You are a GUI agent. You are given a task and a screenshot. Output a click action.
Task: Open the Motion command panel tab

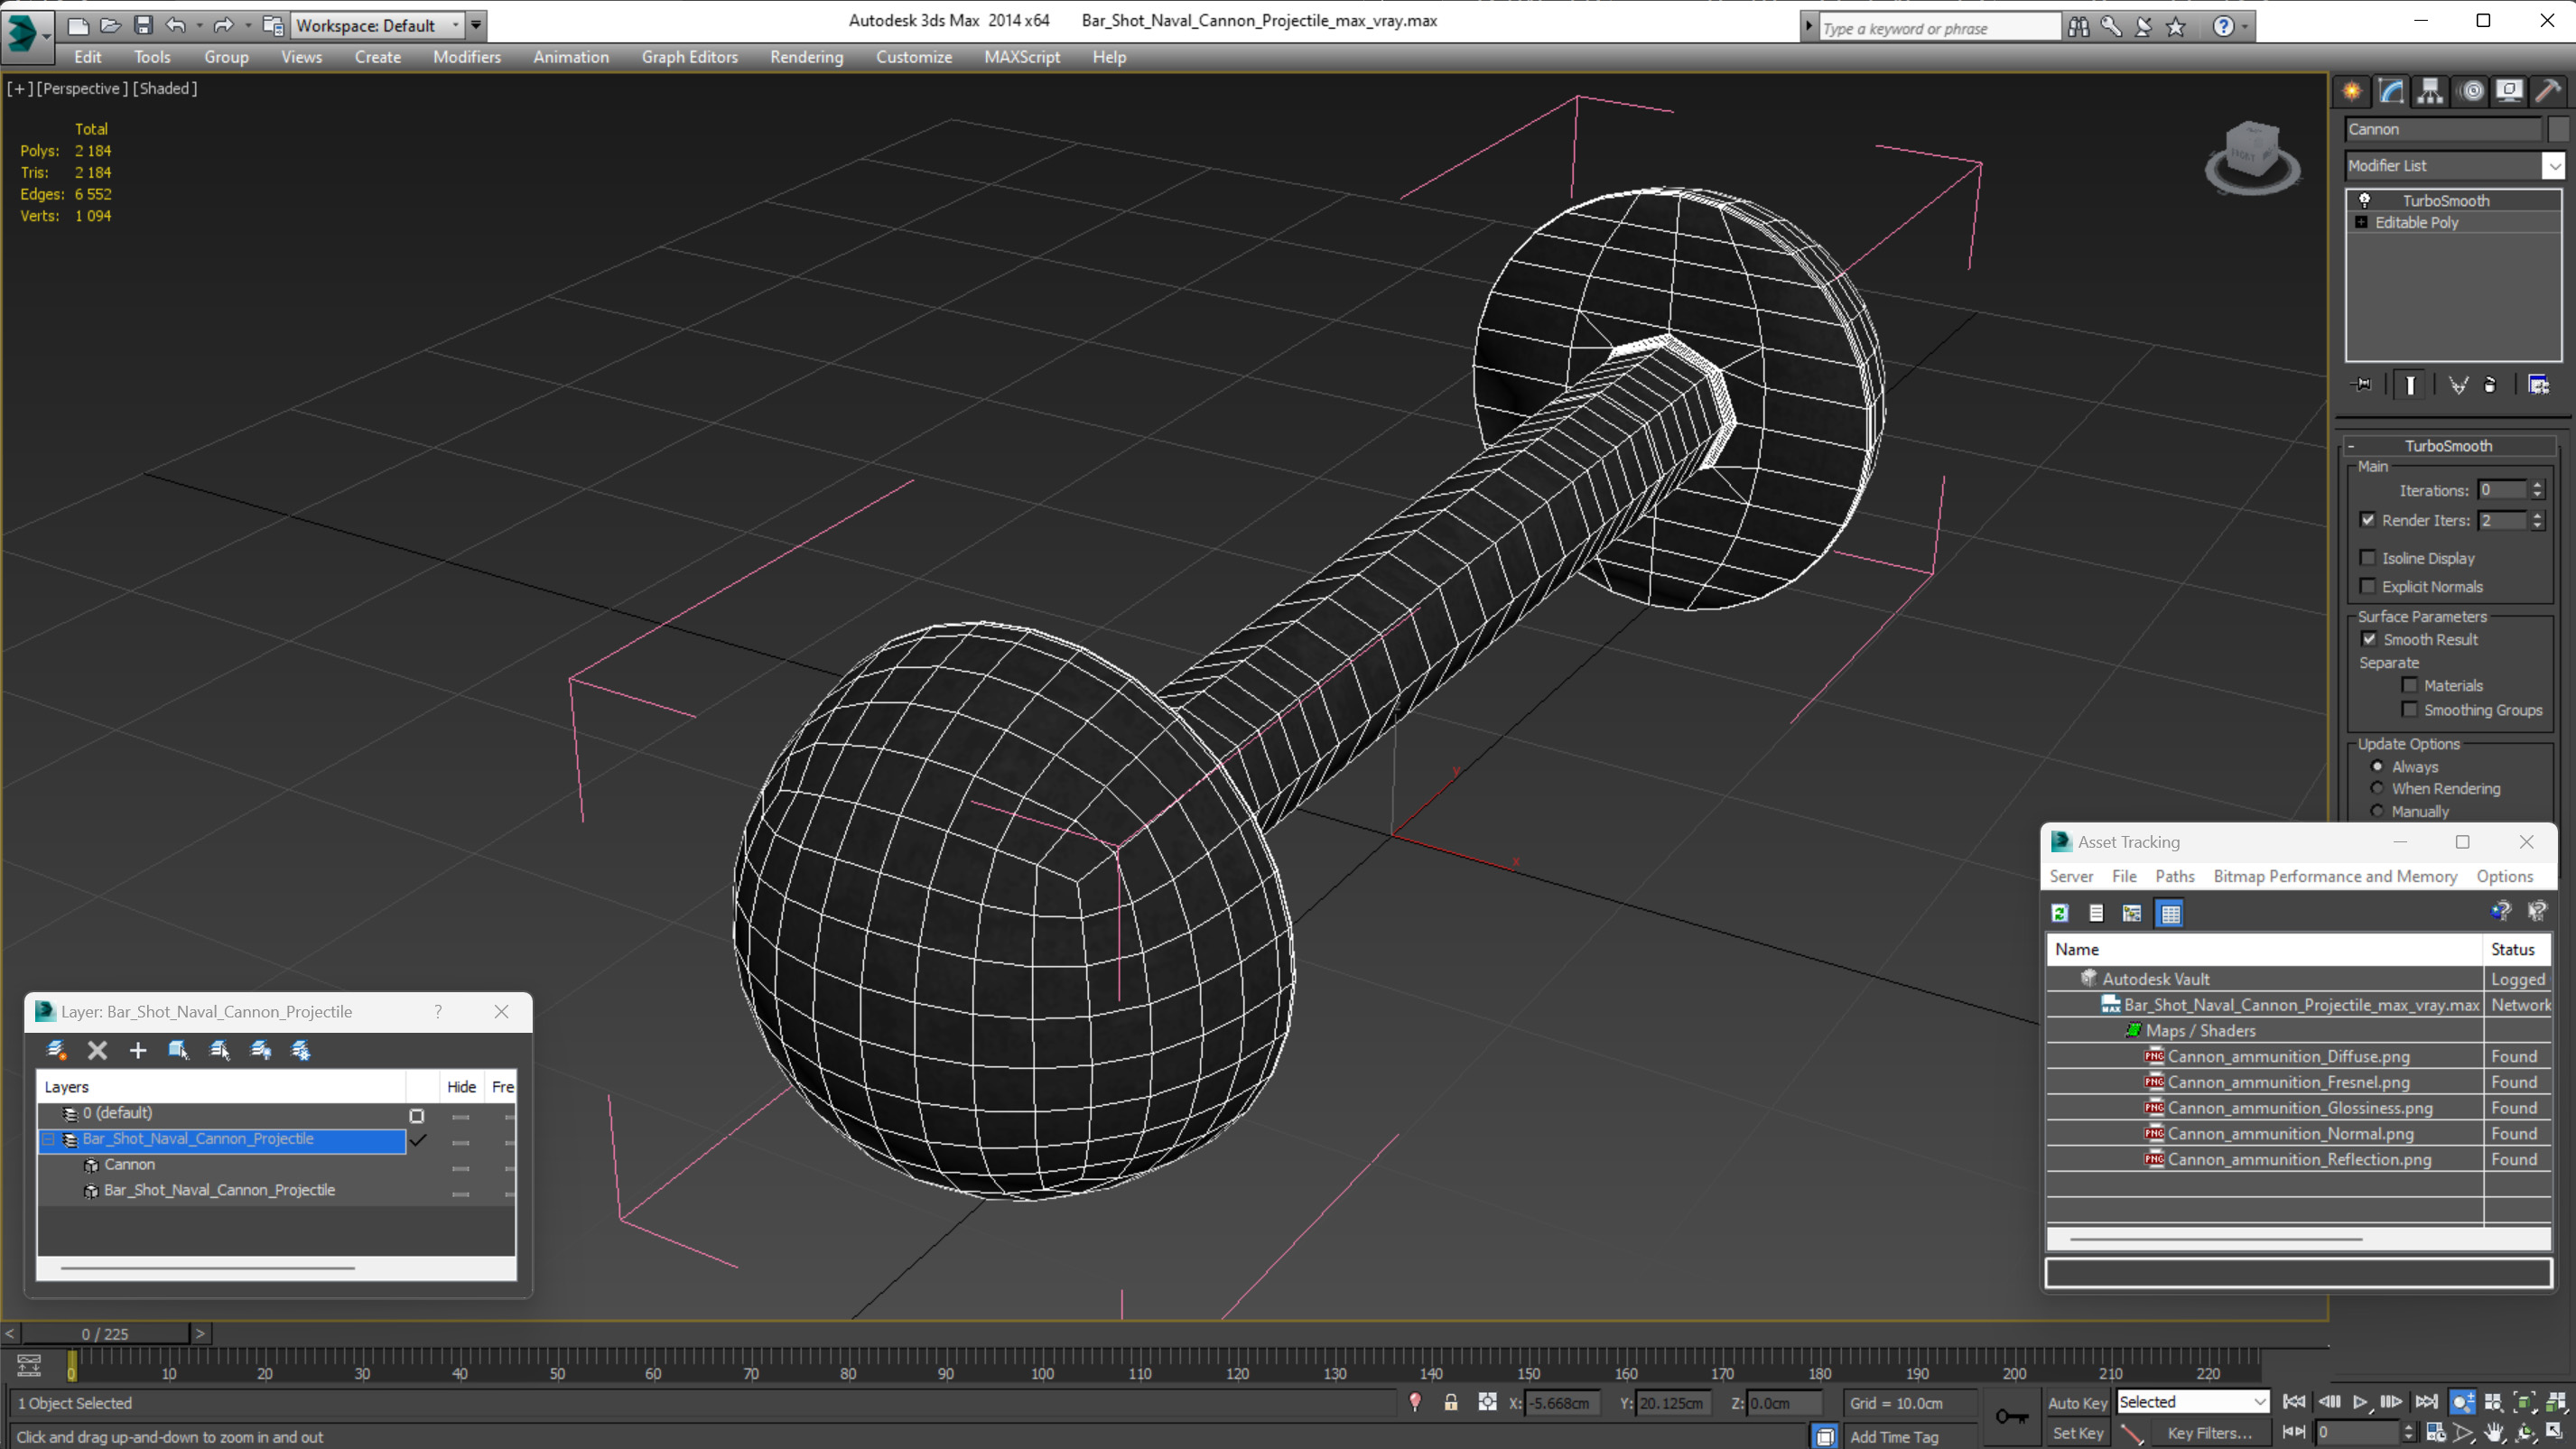(x=2471, y=91)
